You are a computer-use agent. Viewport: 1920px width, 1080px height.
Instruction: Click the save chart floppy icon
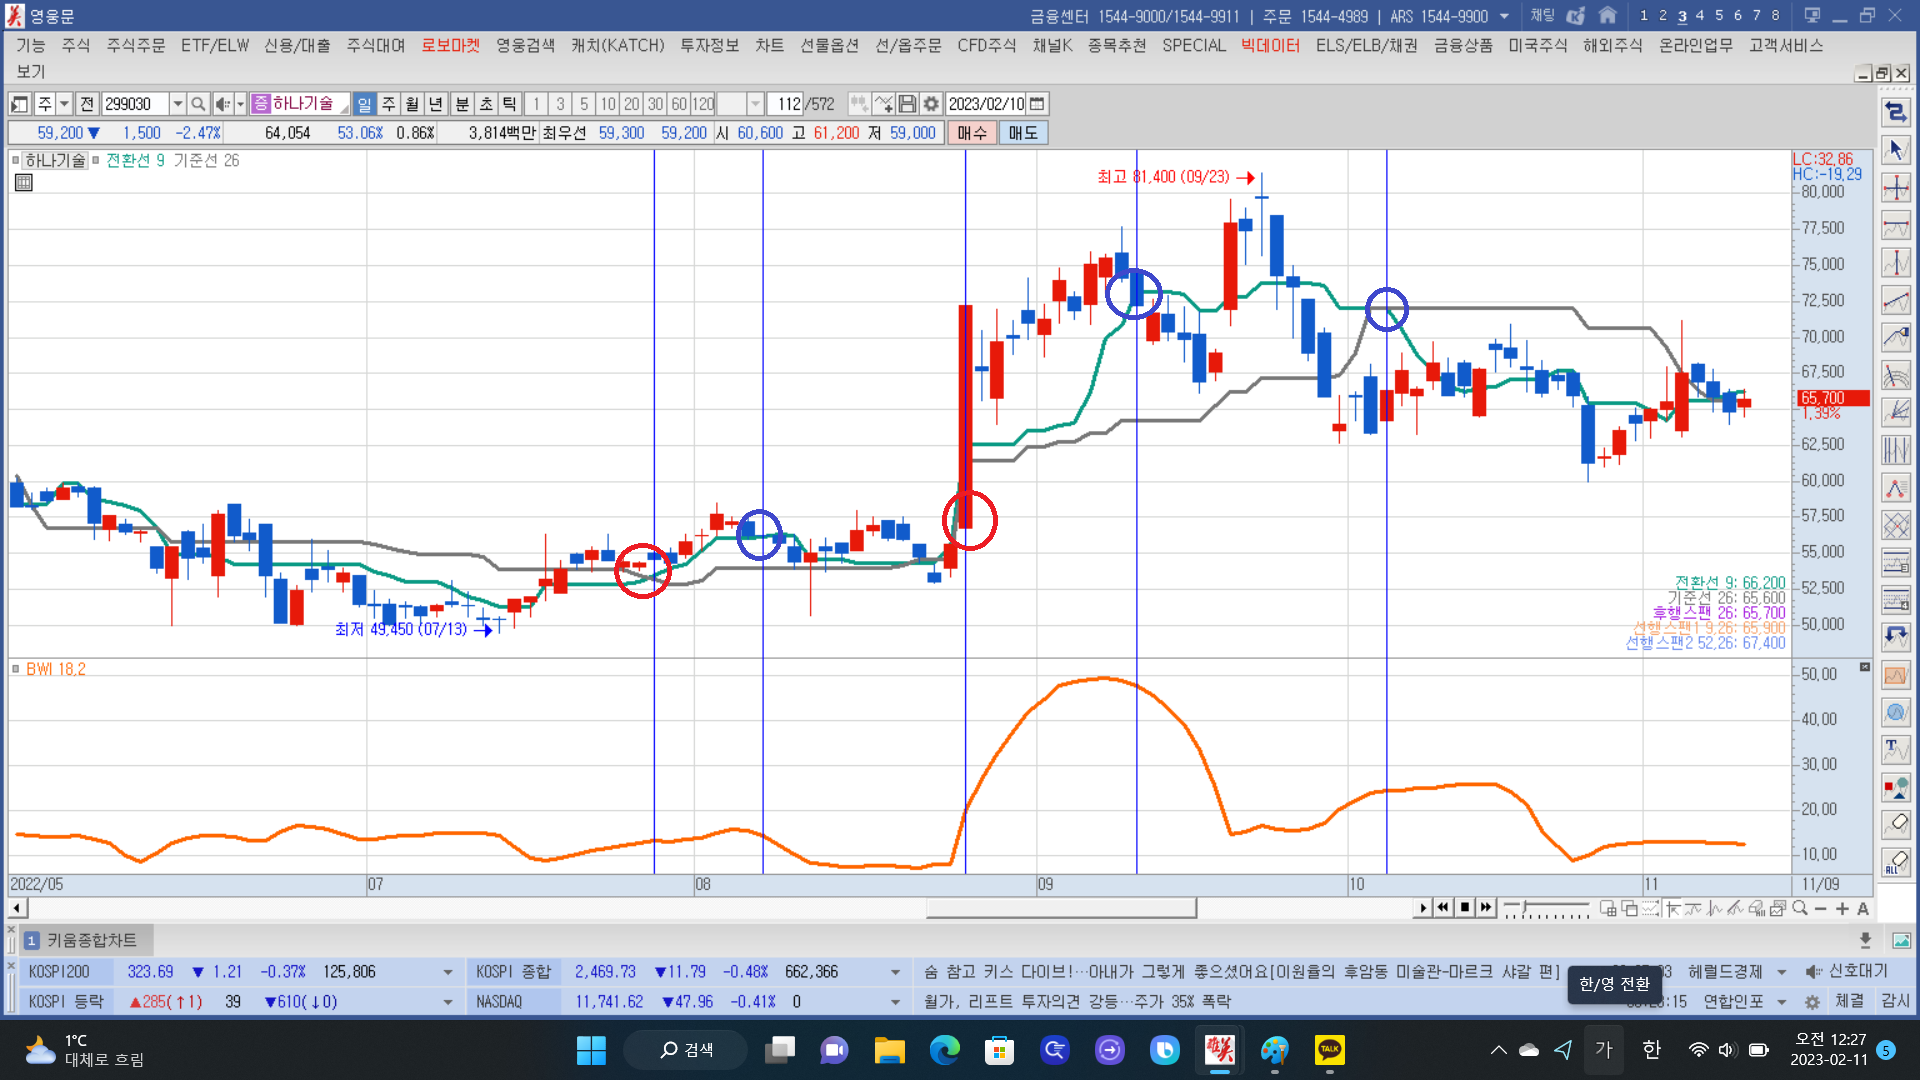pyautogui.click(x=907, y=104)
